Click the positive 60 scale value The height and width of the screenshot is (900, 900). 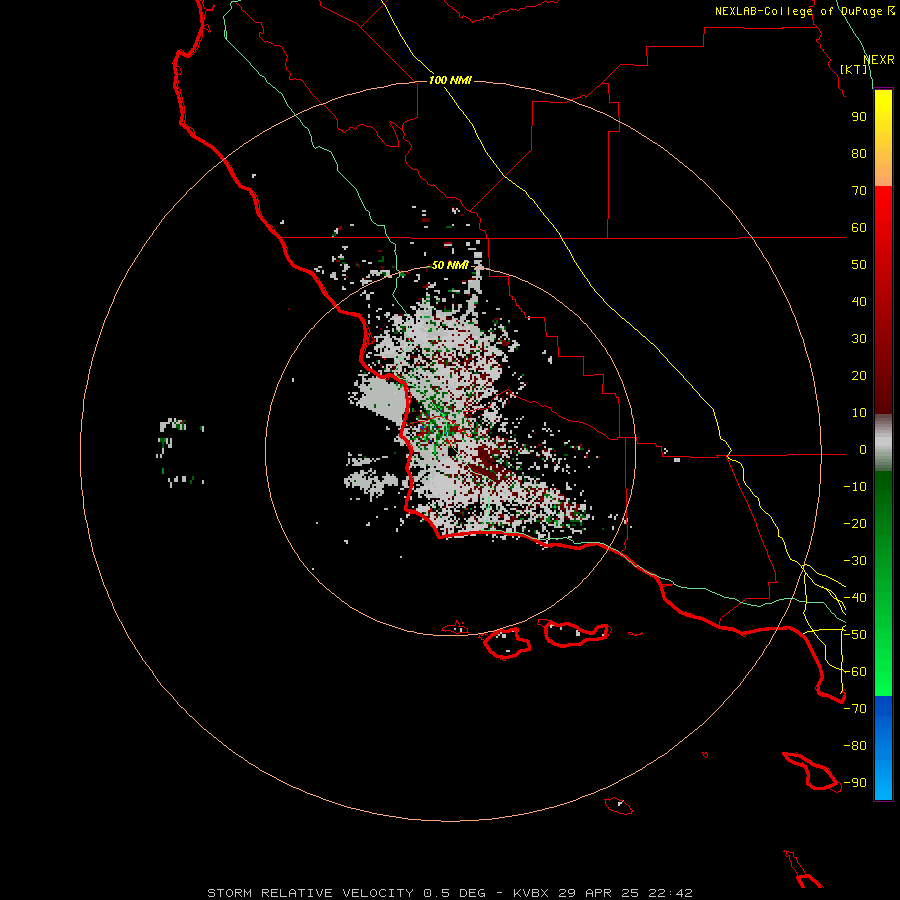[x=859, y=228]
